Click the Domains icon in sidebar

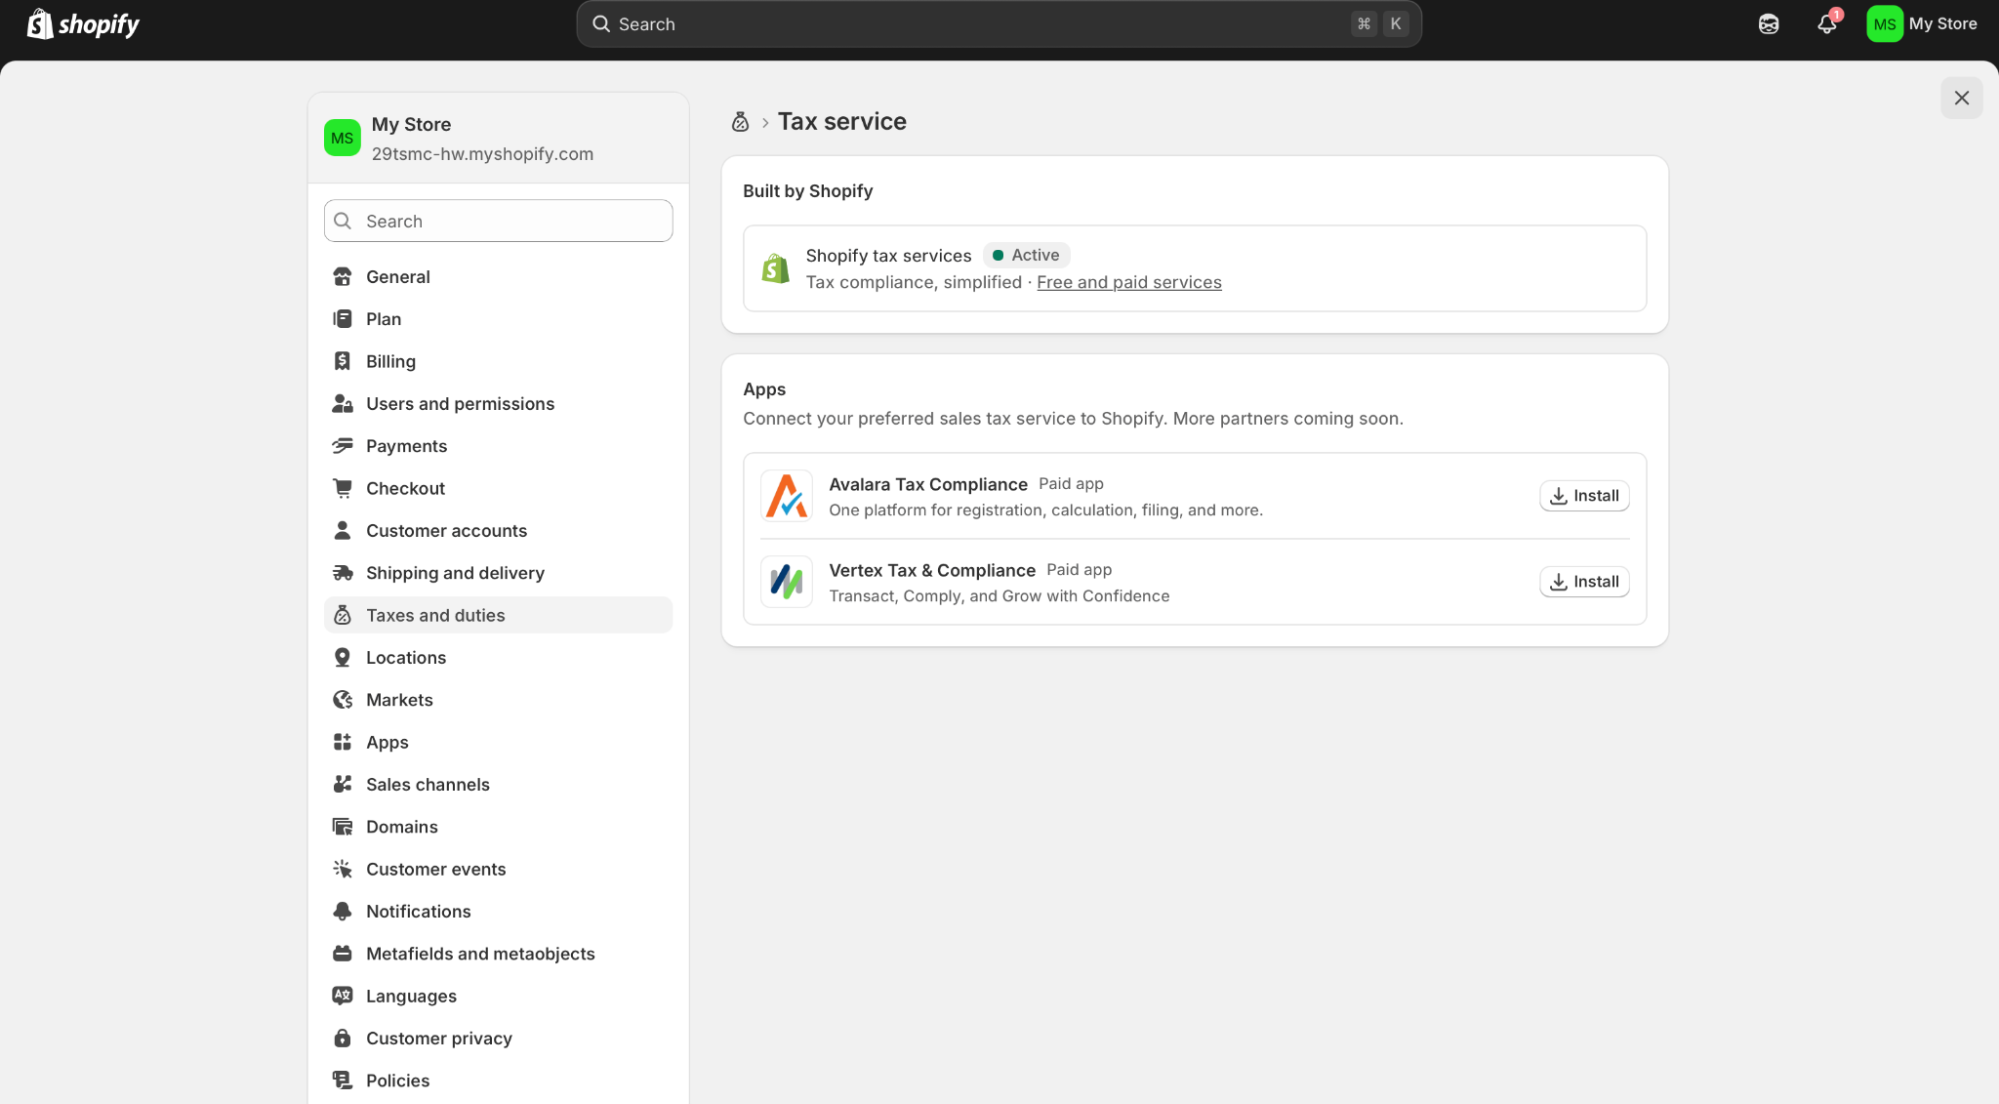tap(342, 827)
